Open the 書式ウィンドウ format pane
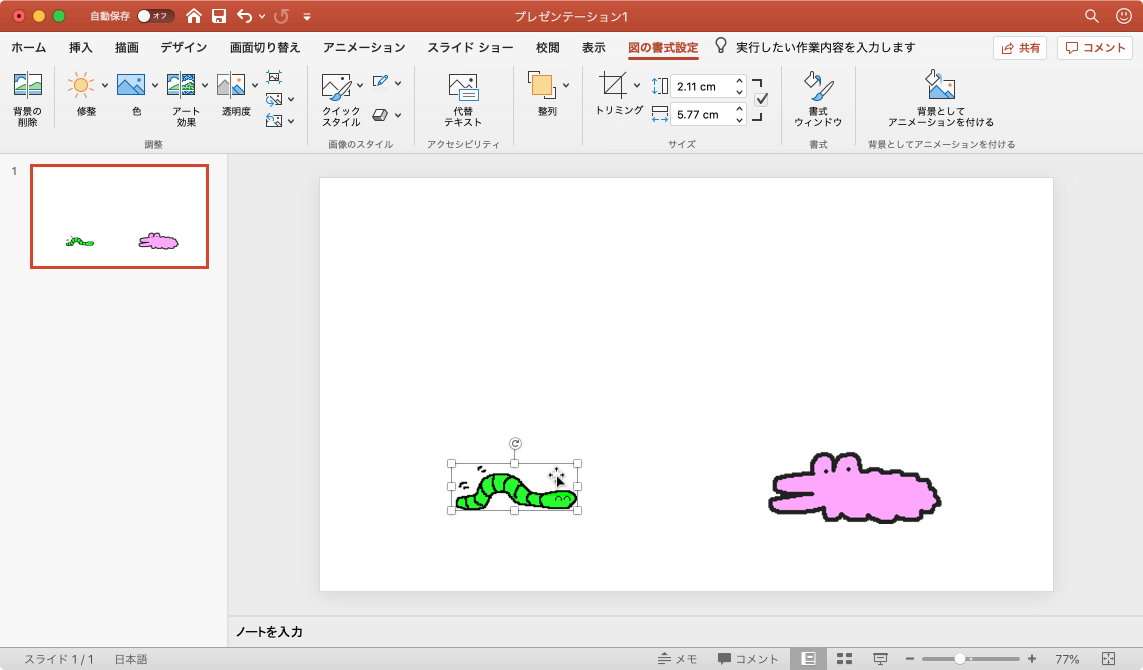This screenshot has height=670, width=1143. [818, 88]
